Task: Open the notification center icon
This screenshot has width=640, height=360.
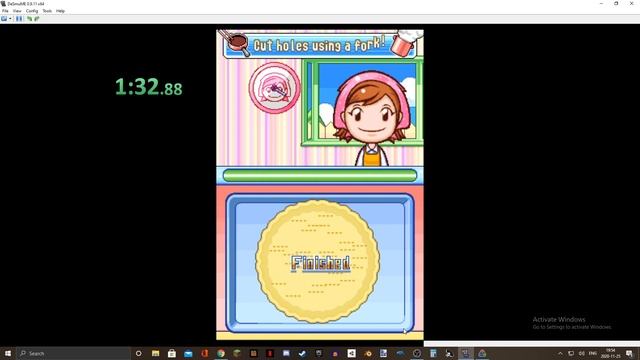Action: tap(629, 353)
